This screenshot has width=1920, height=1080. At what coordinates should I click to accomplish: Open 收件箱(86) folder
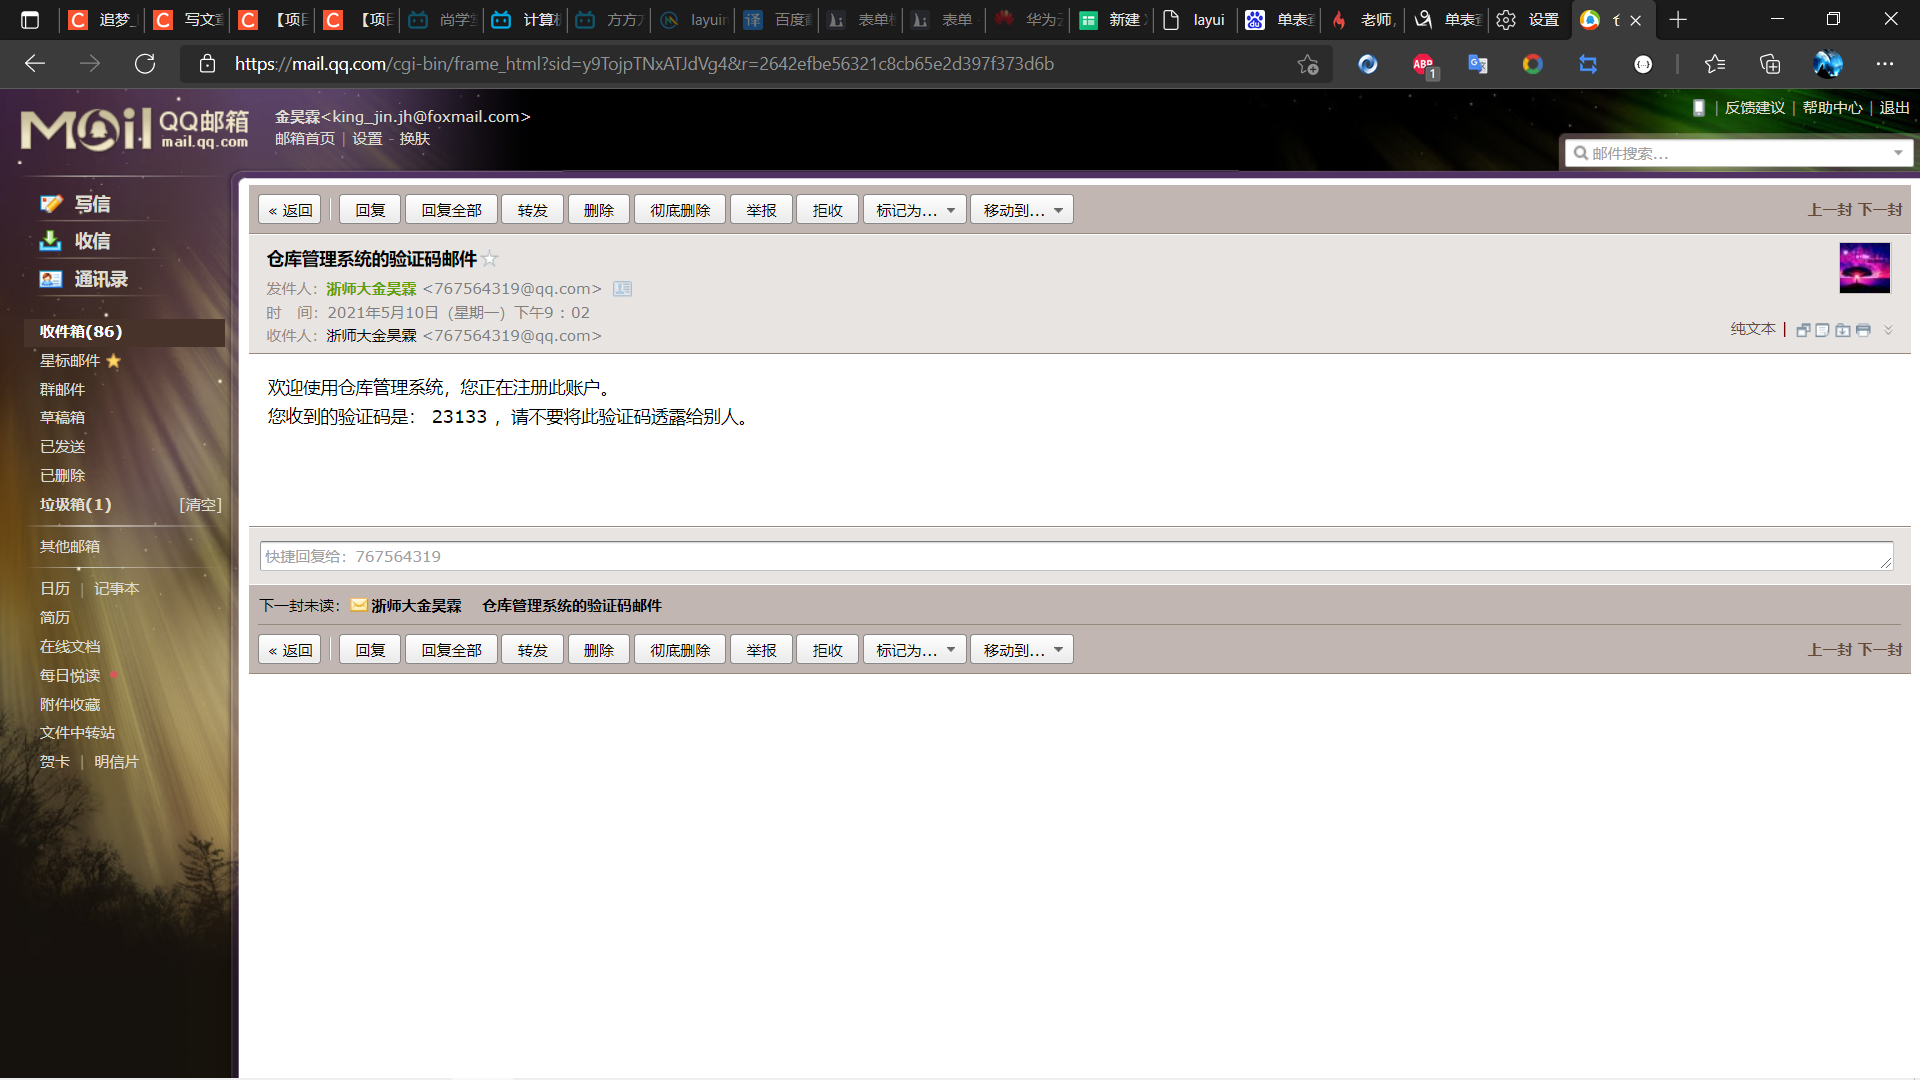(x=81, y=331)
